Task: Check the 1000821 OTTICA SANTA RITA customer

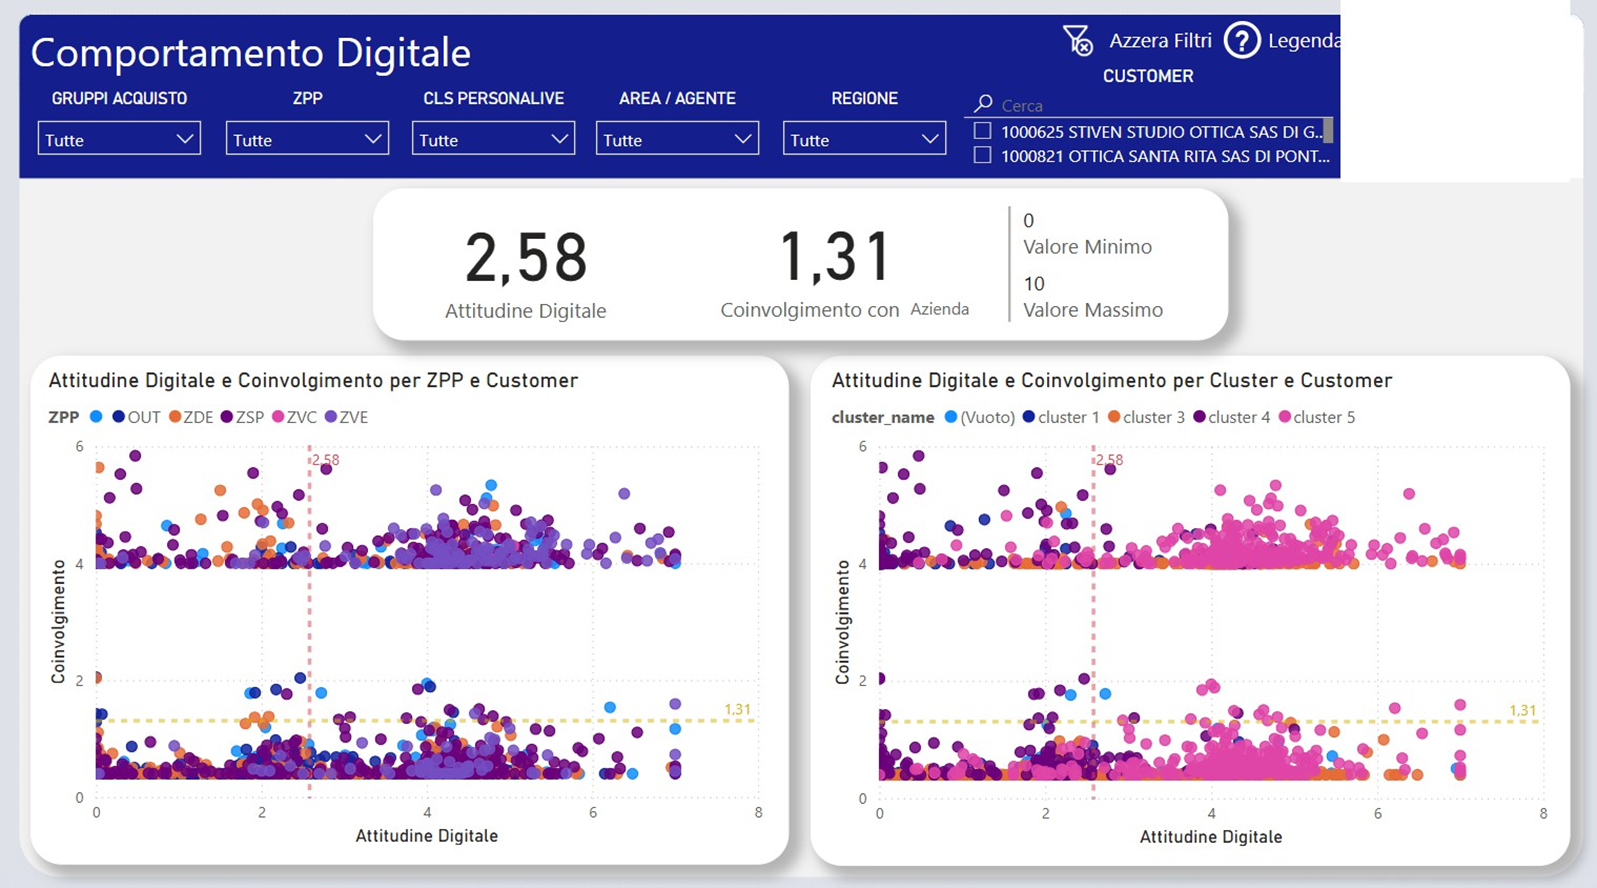Action: coord(983,156)
